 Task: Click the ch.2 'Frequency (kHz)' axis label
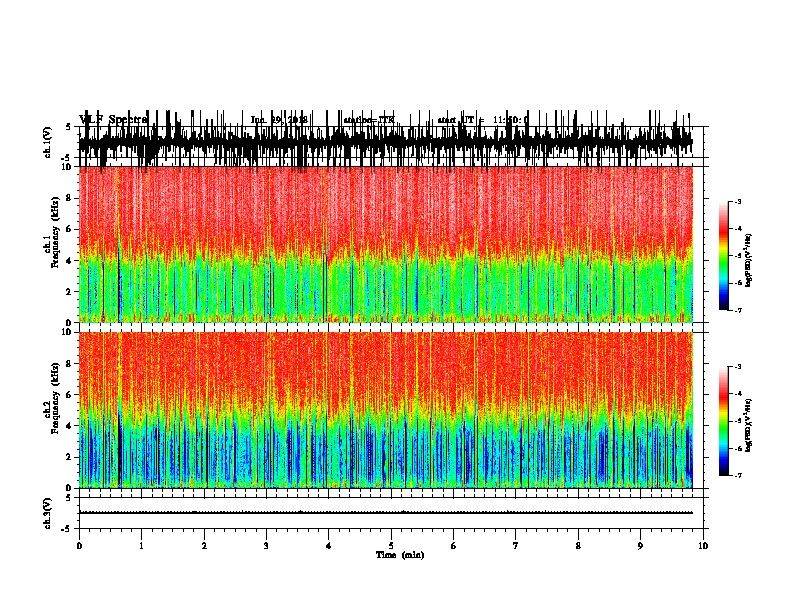click(x=55, y=398)
